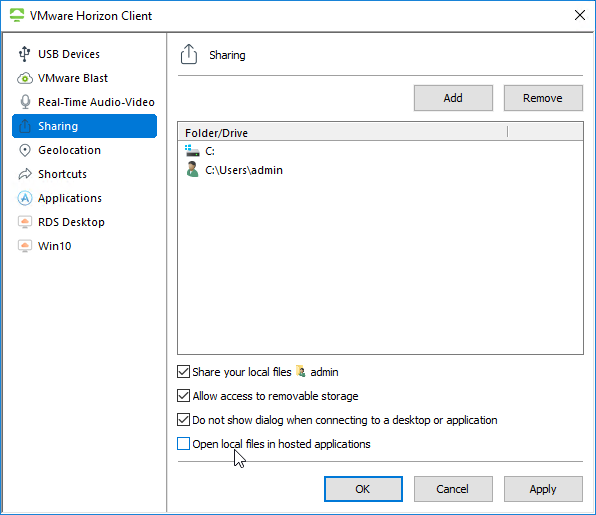Click the Shortcuts arrow icon
This screenshot has width=596, height=515.
tap(25, 174)
